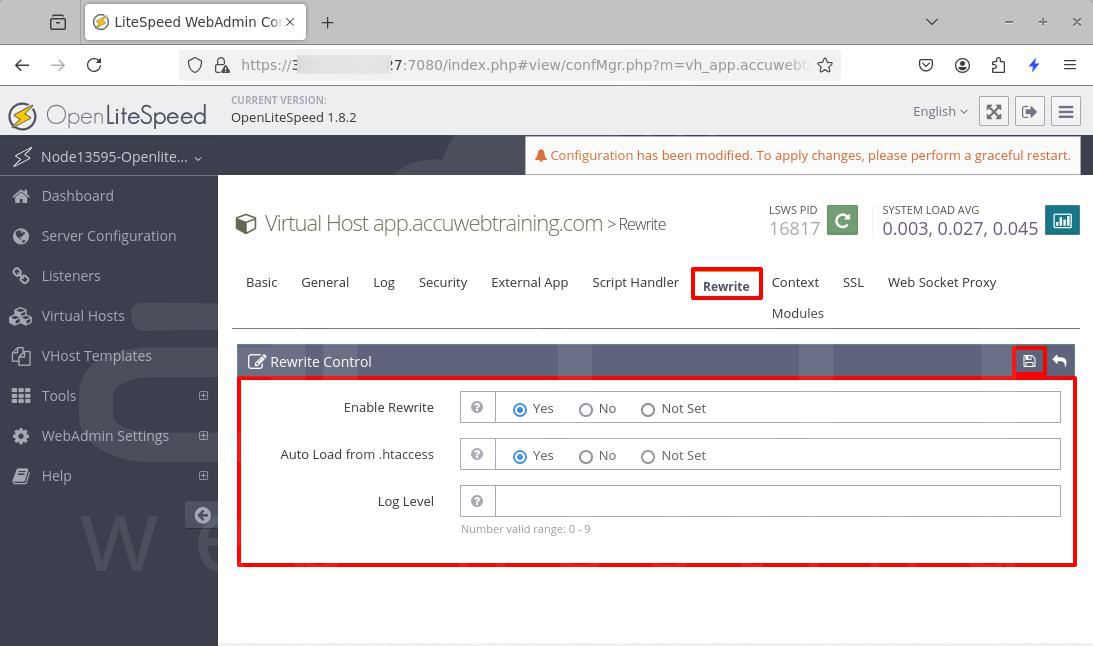
Task: Expand the Tools menu plus icon
Action: pos(204,395)
